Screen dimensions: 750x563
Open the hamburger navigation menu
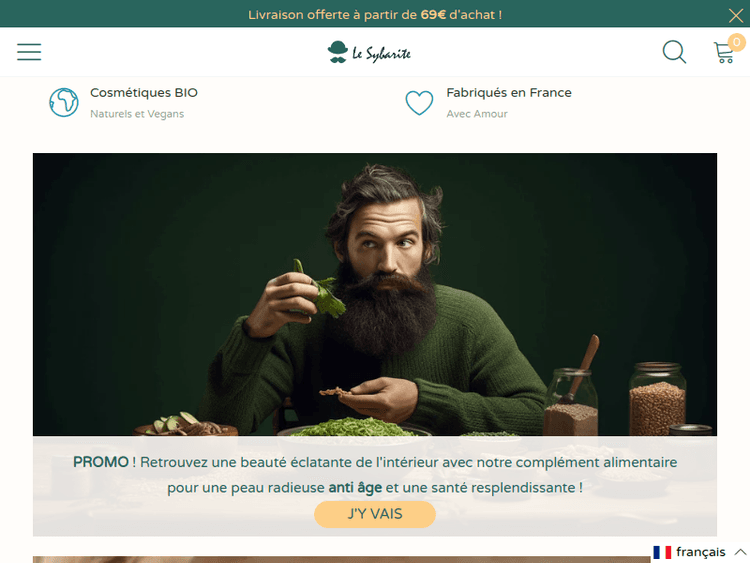click(x=29, y=52)
